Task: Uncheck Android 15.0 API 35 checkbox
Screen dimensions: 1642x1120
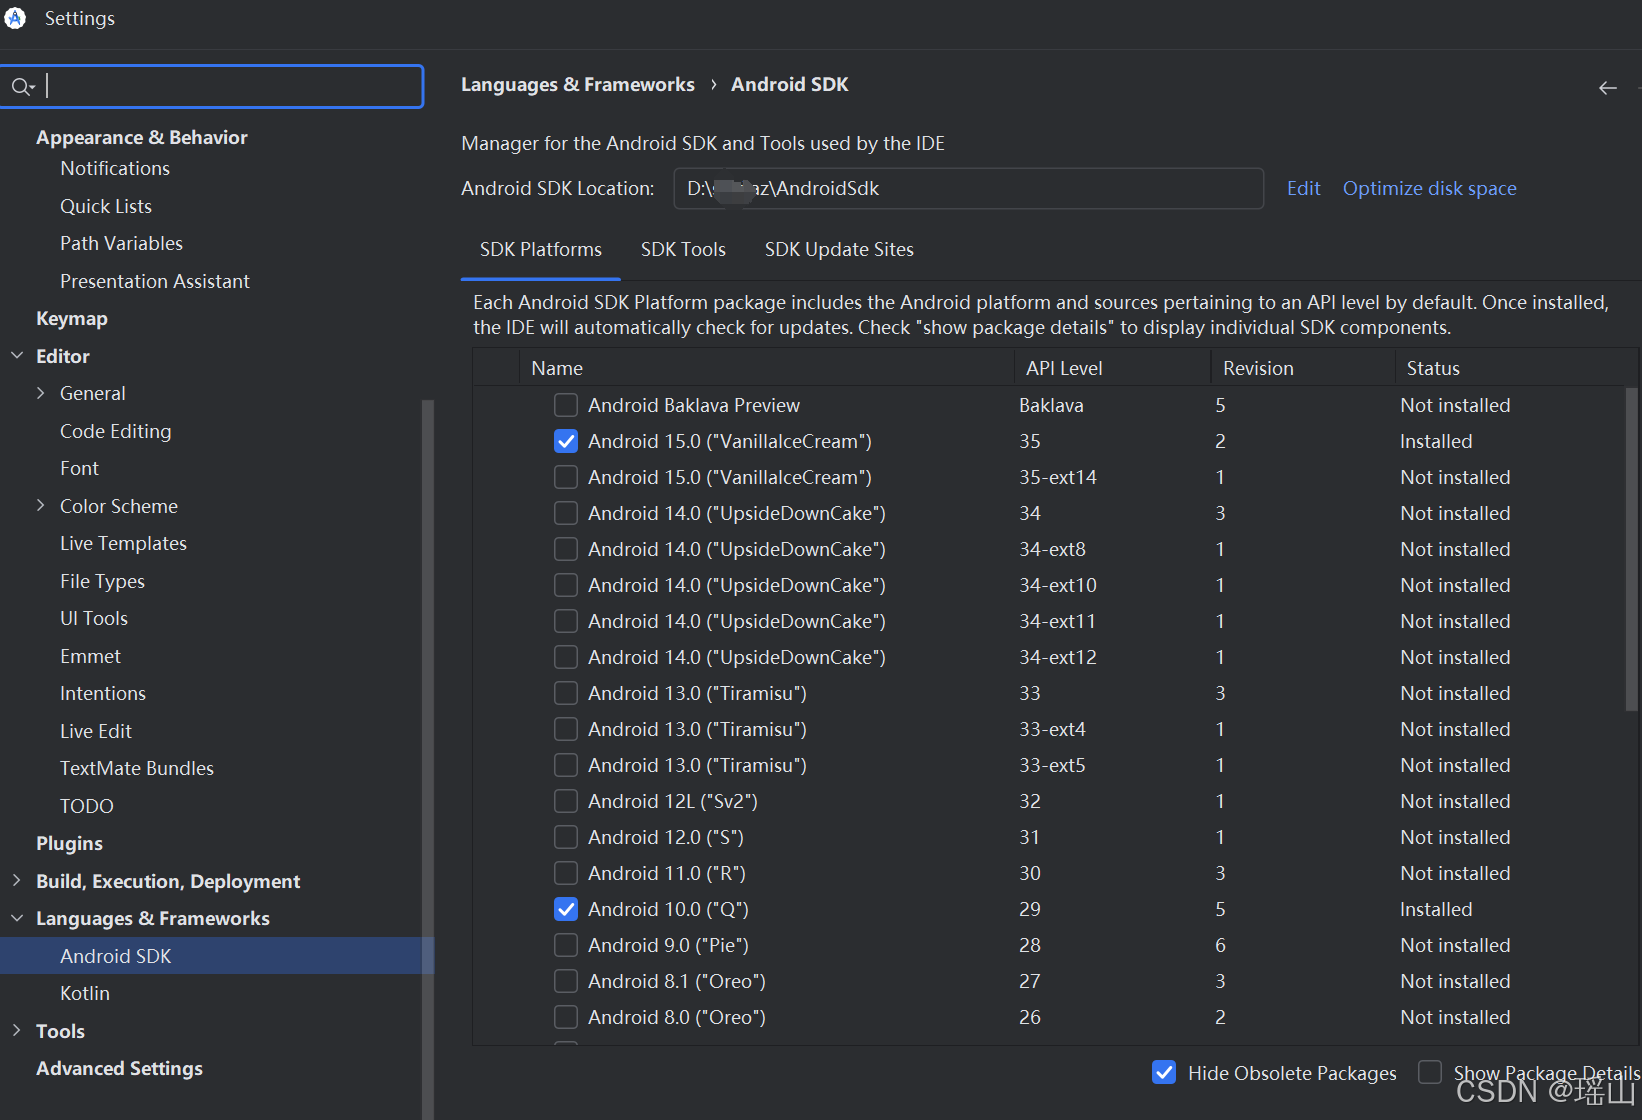Action: click(566, 441)
